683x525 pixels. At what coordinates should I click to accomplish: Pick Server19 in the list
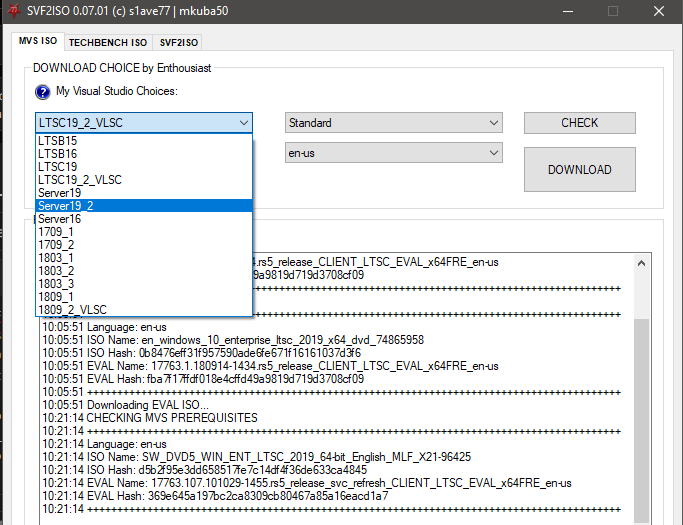[144, 193]
